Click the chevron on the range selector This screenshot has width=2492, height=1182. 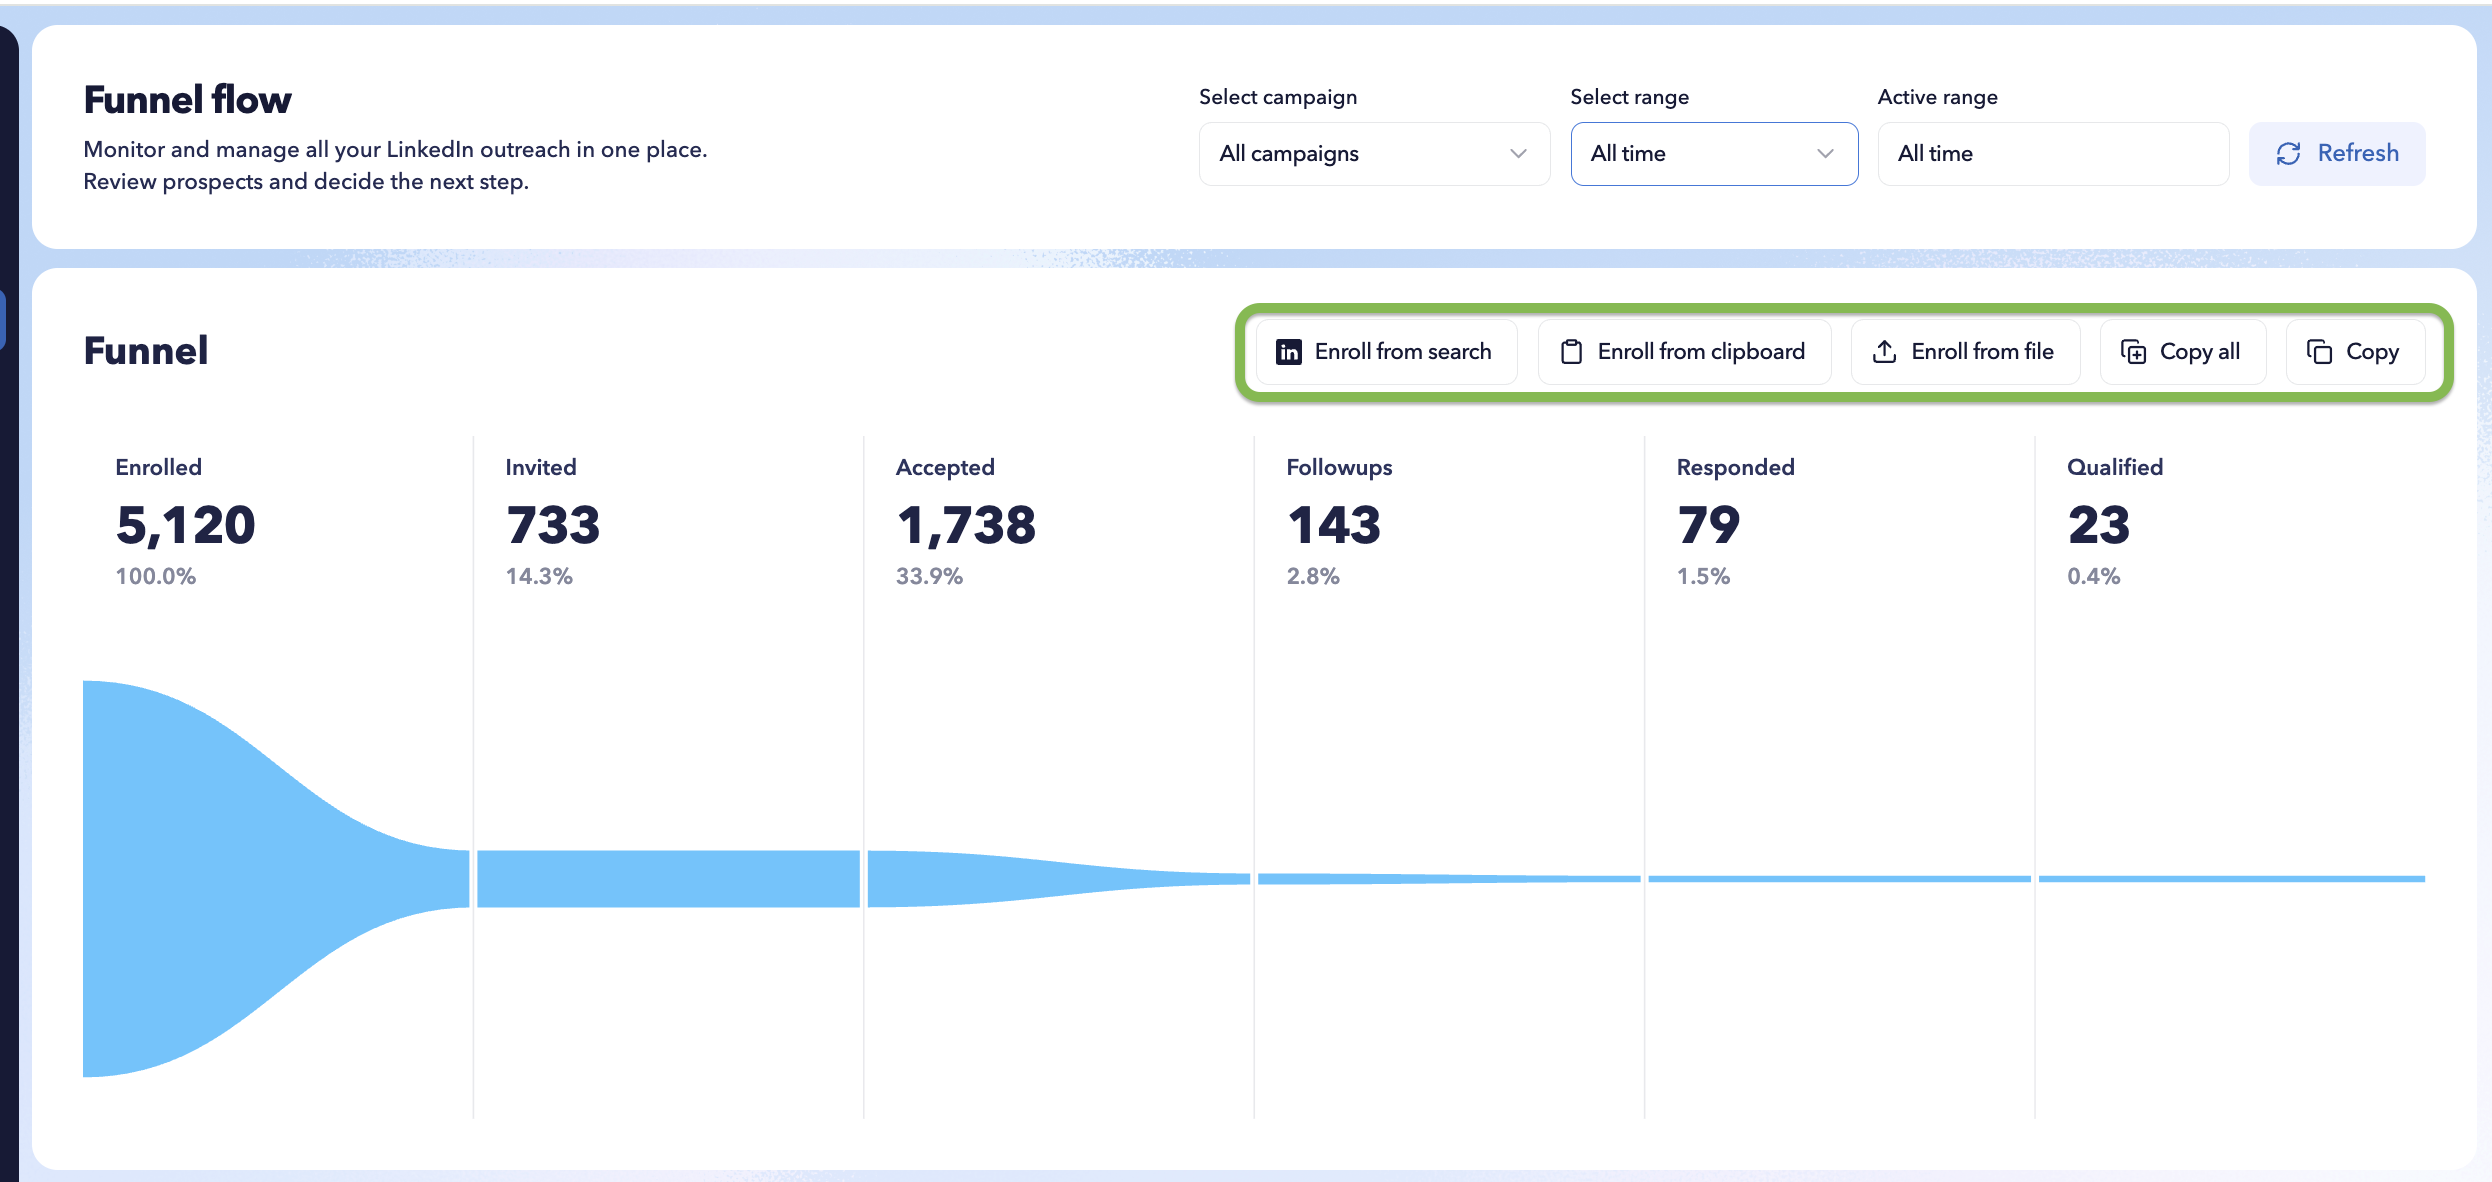click(1825, 154)
